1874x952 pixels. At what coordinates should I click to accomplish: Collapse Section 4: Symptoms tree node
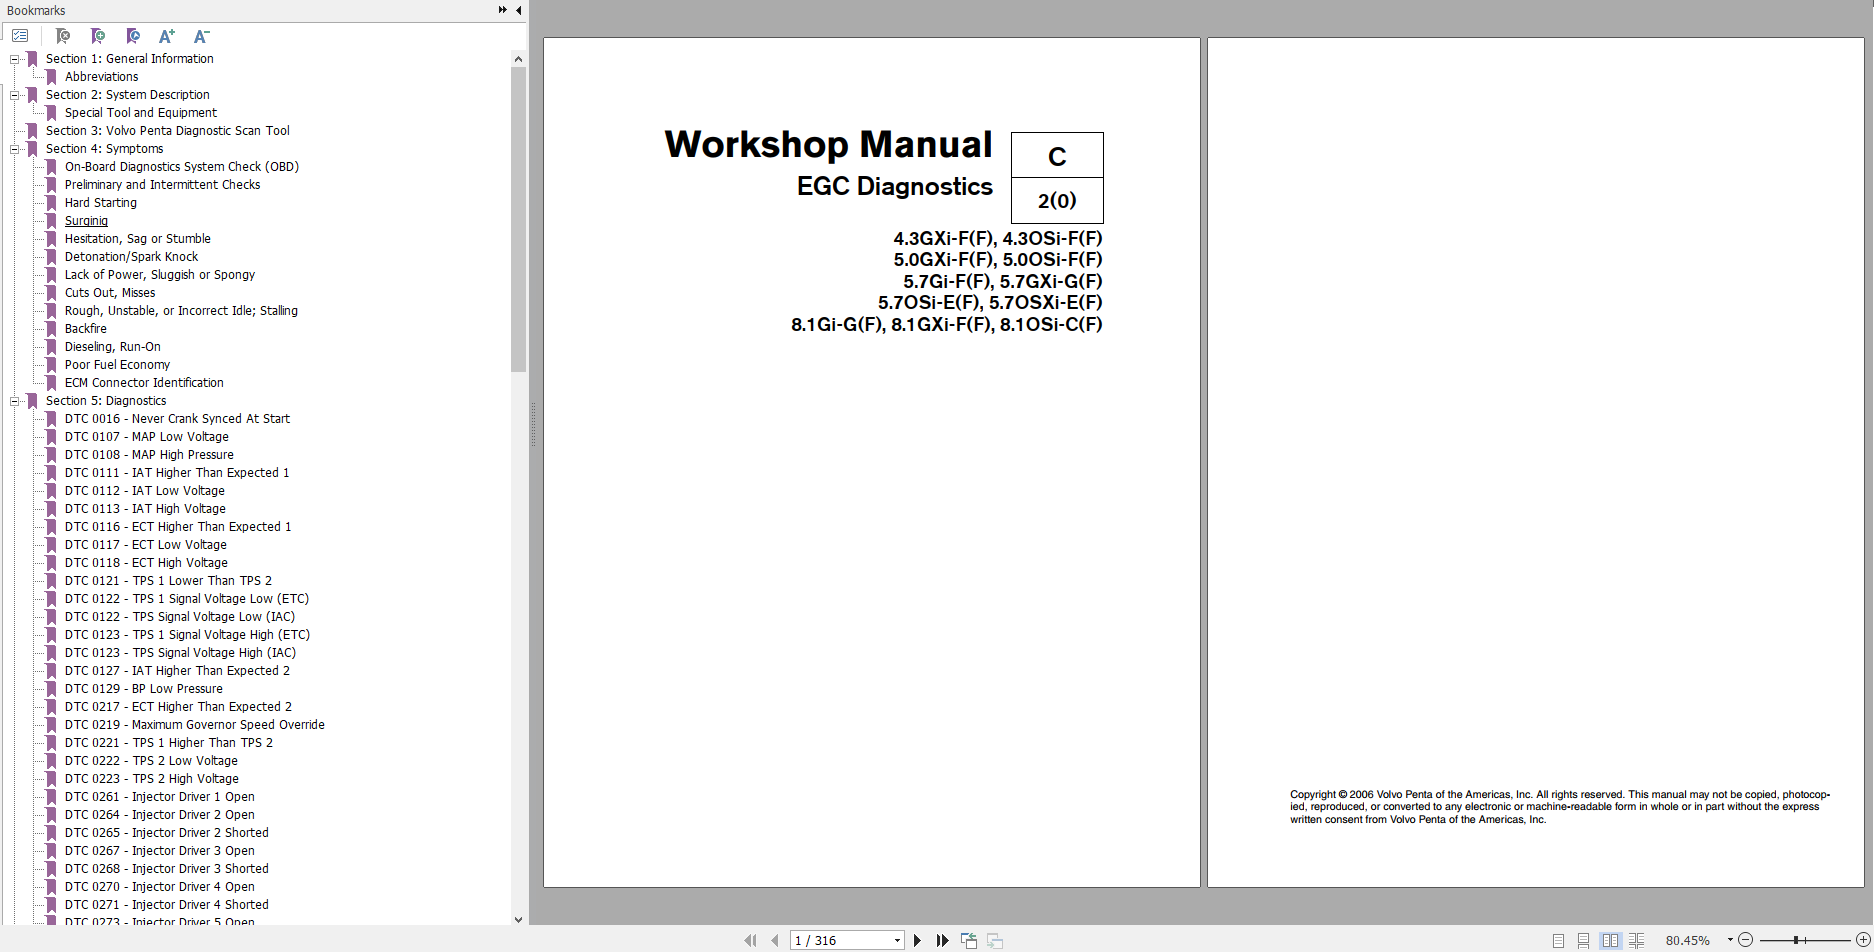coord(15,149)
